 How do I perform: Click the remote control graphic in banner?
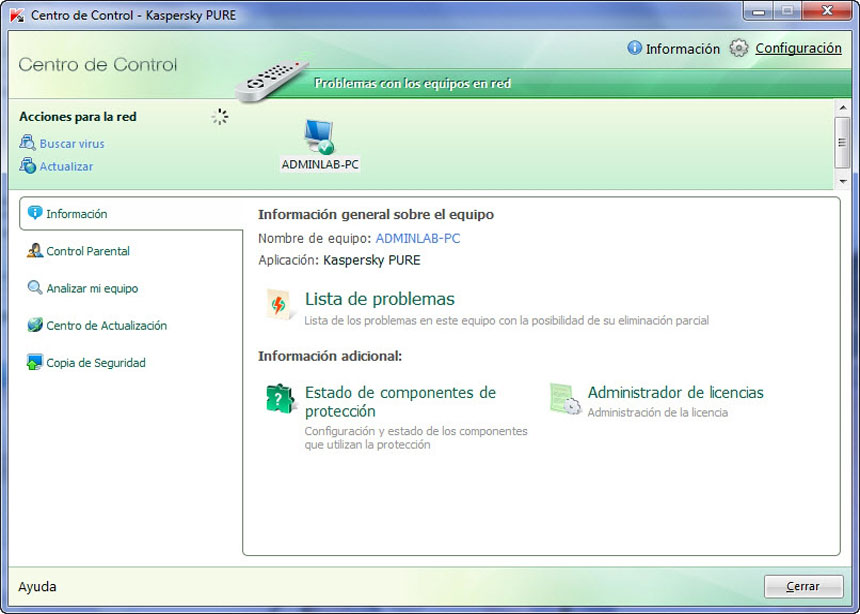click(x=272, y=81)
